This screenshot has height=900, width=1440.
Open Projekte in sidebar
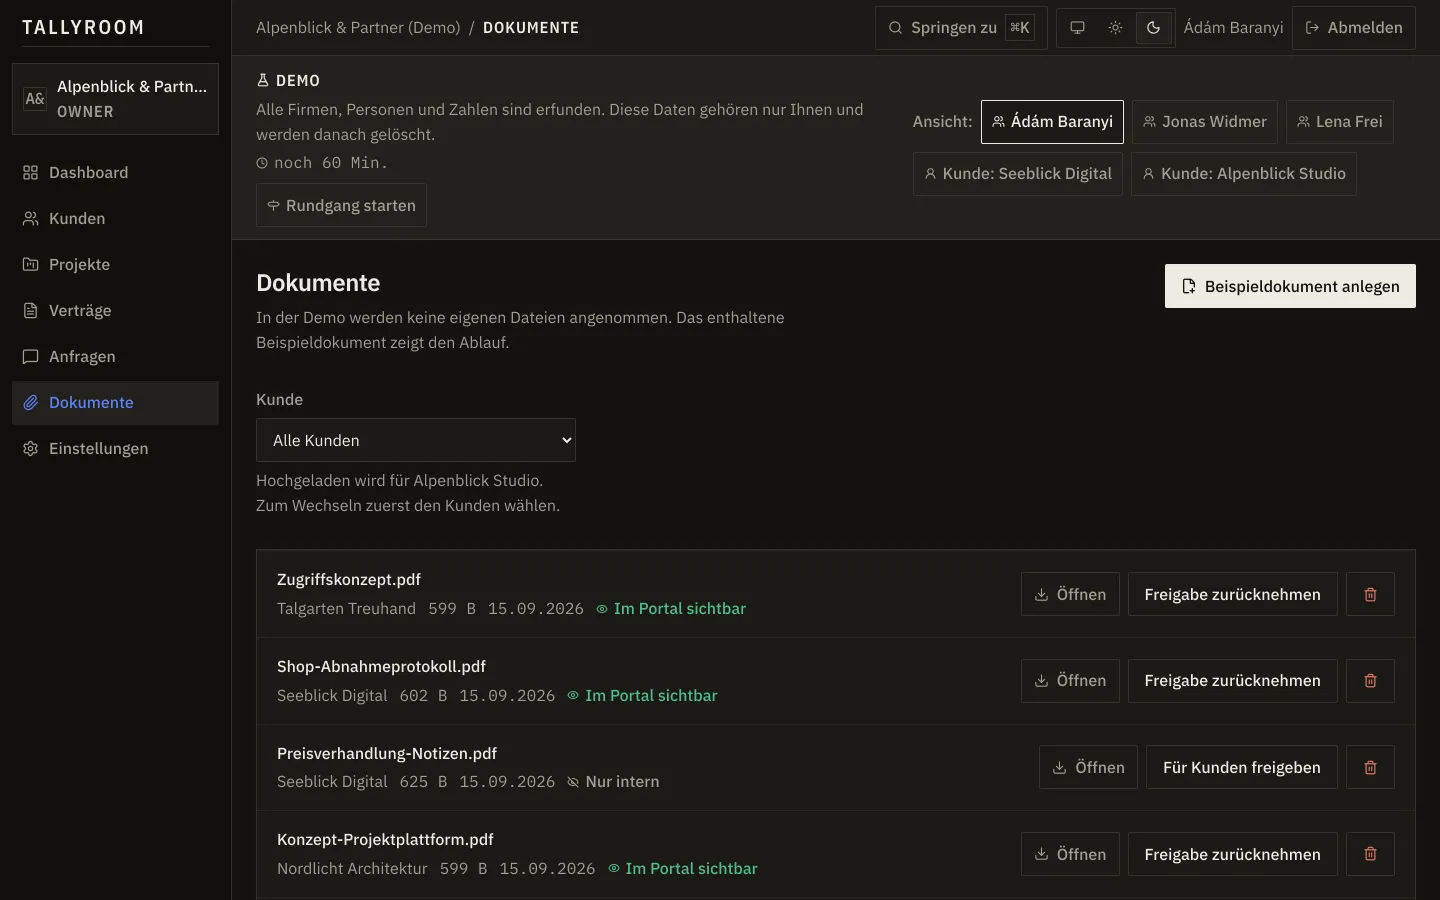point(115,265)
